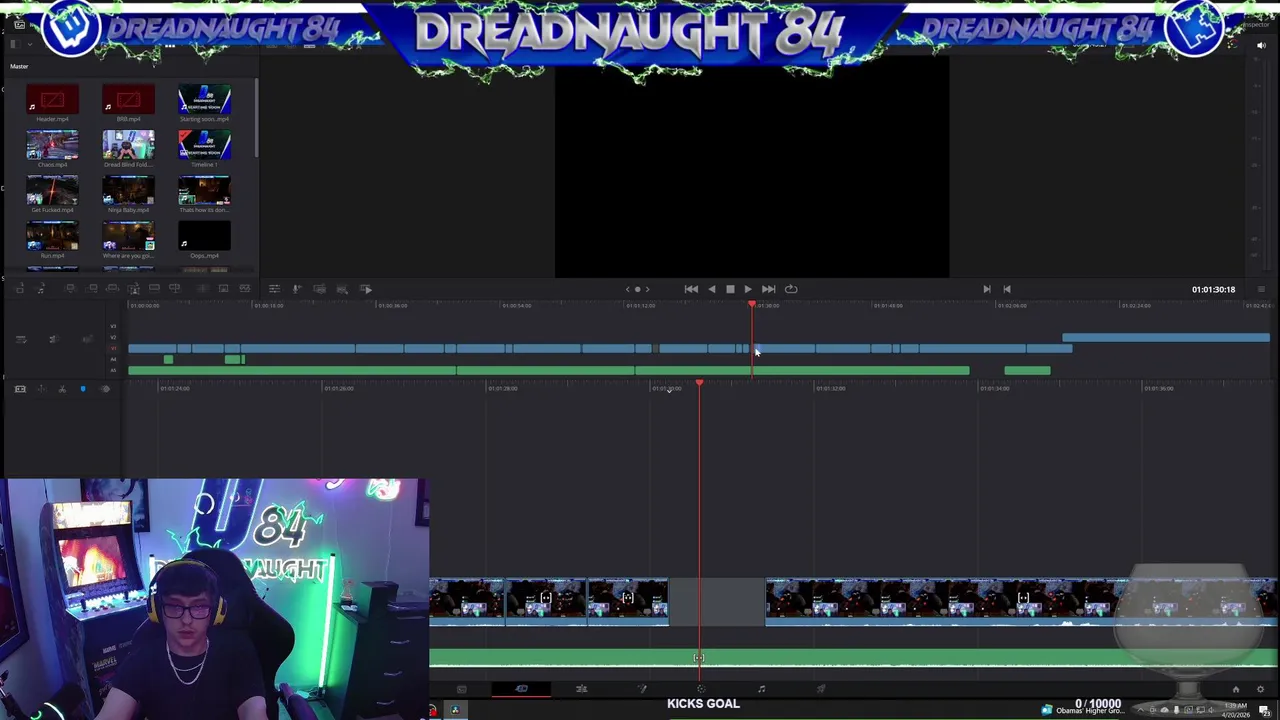Image resolution: width=1280 pixels, height=720 pixels.
Task: Click the Close Up edit icon
Action: (134, 289)
